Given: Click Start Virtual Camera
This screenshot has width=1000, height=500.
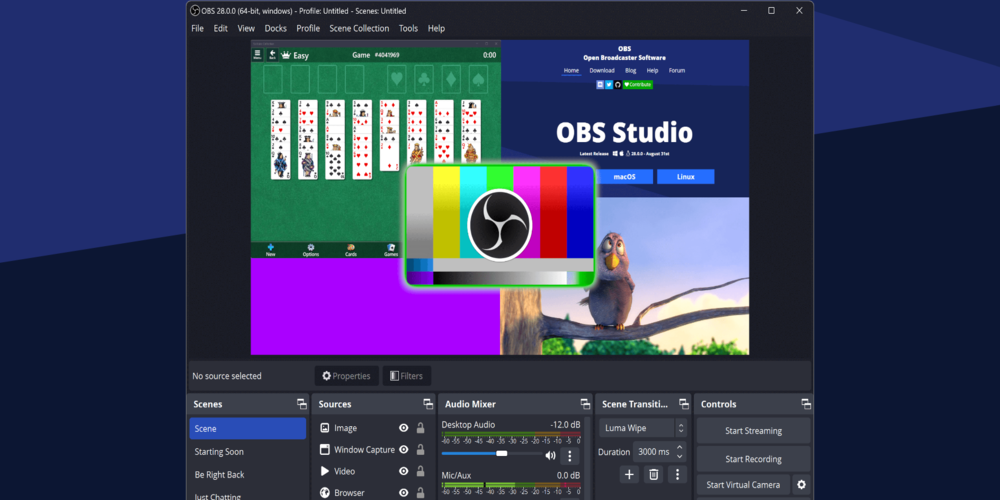Looking at the screenshot, I should 743,485.
